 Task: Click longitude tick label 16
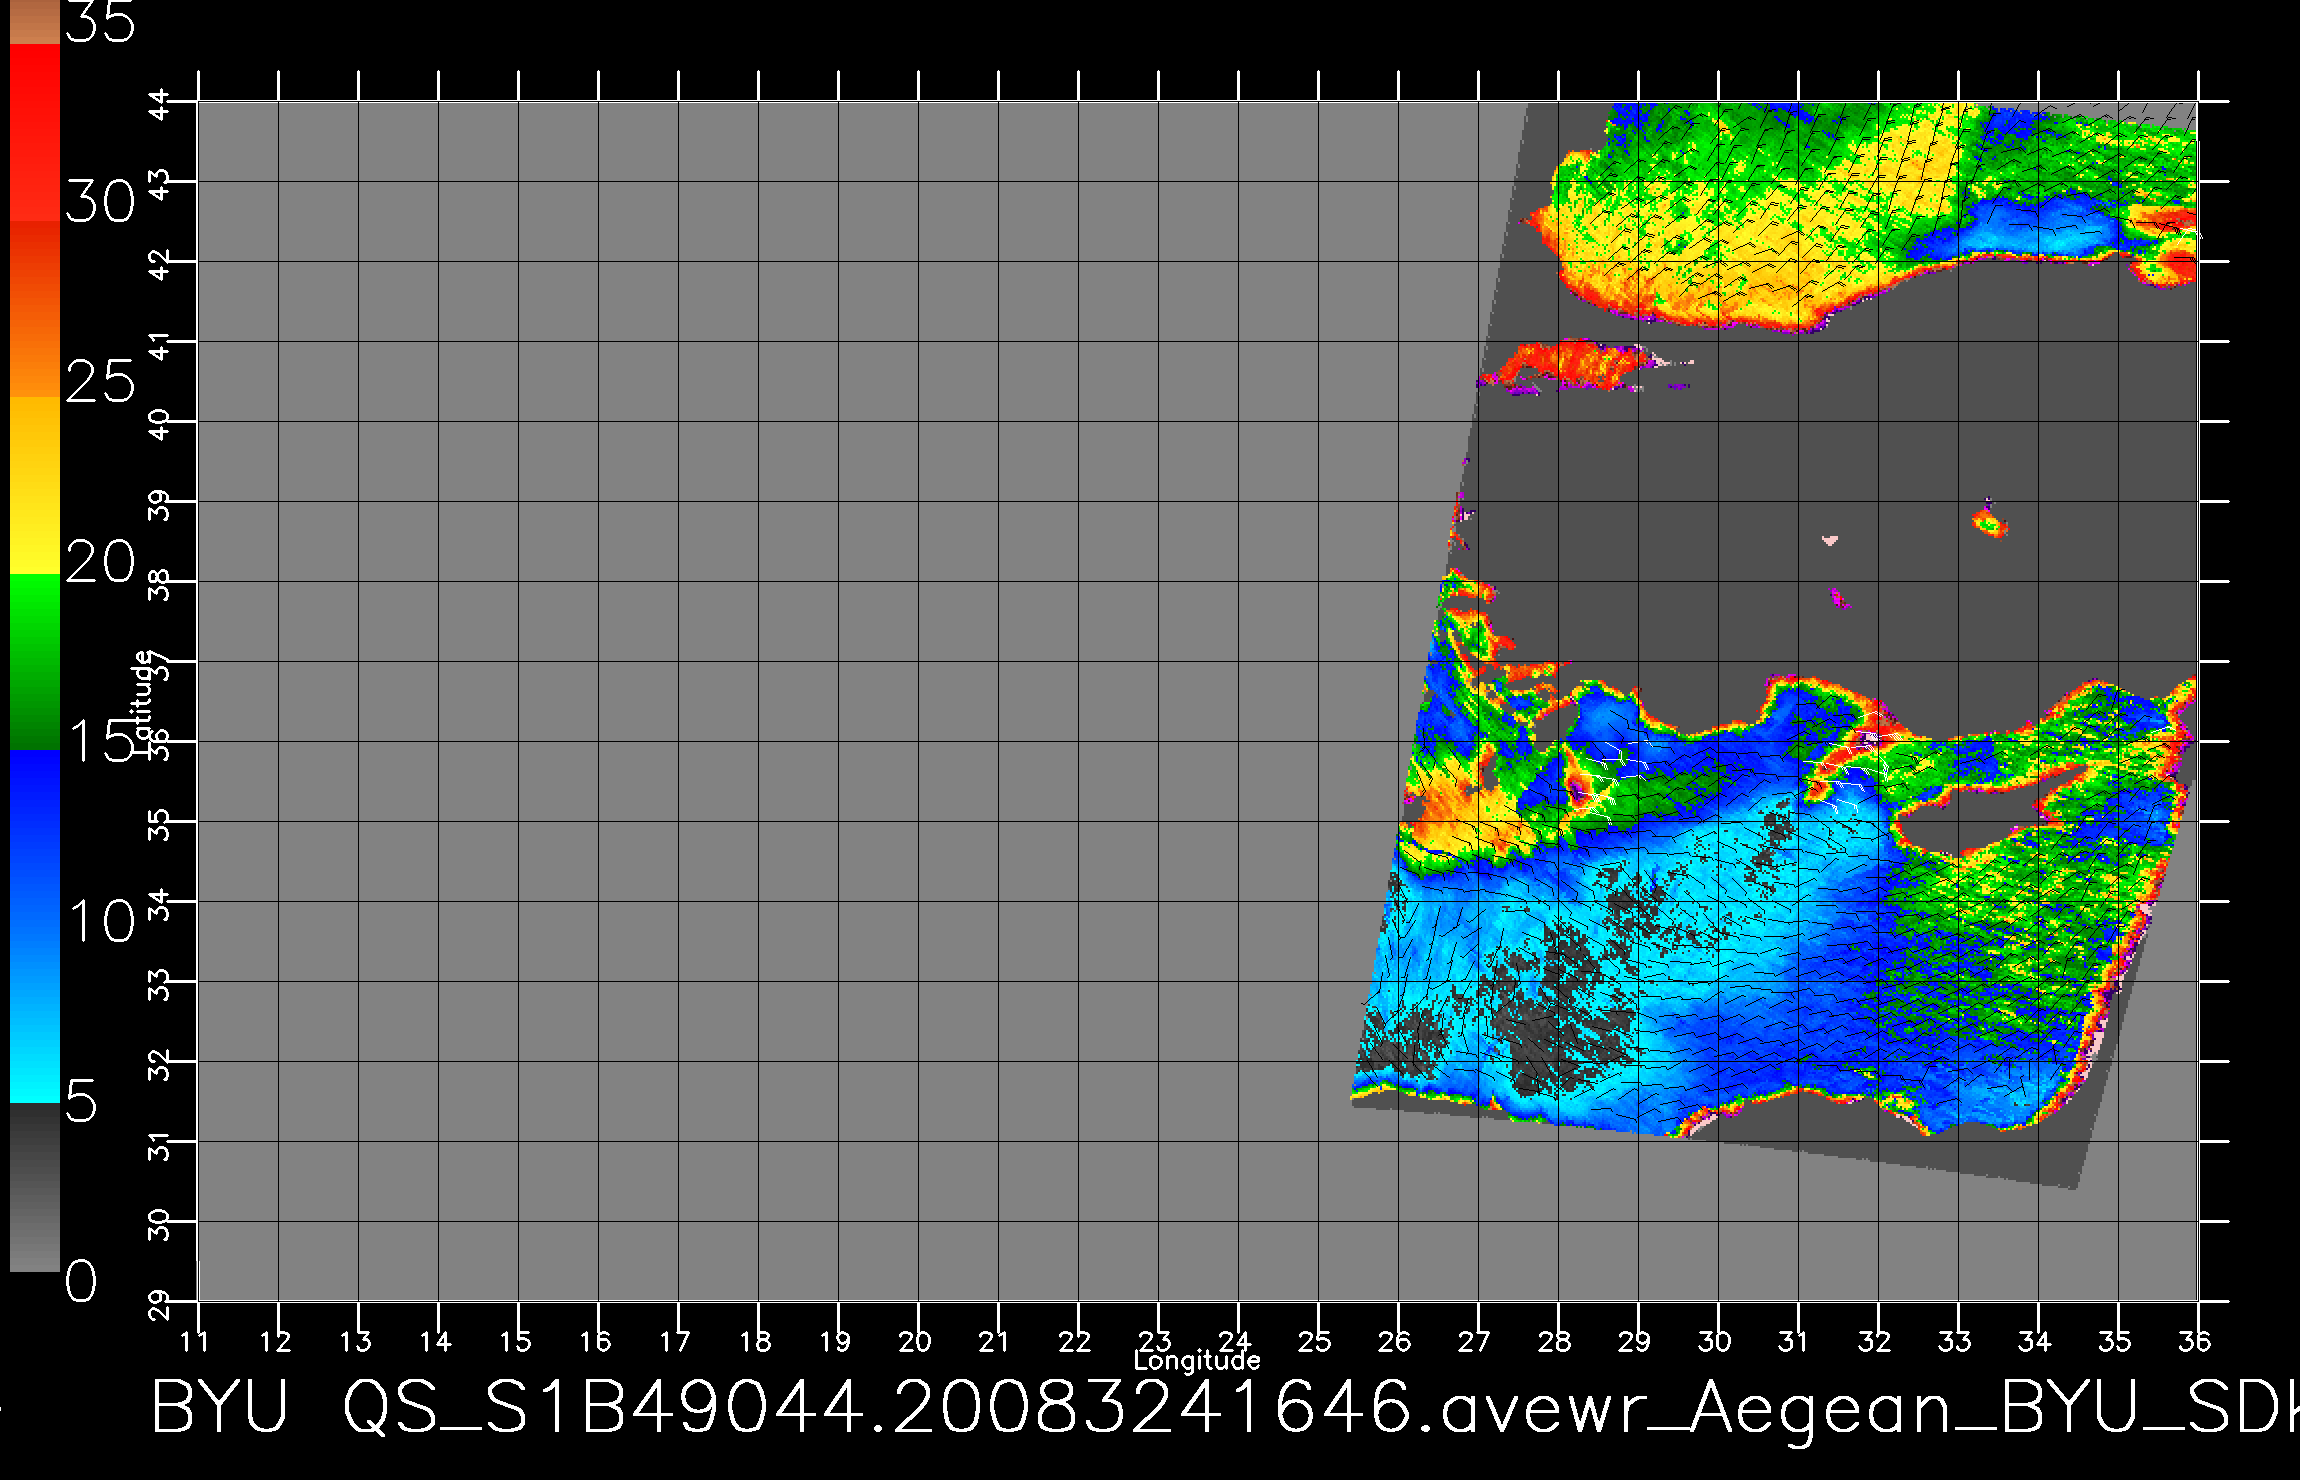click(595, 1341)
